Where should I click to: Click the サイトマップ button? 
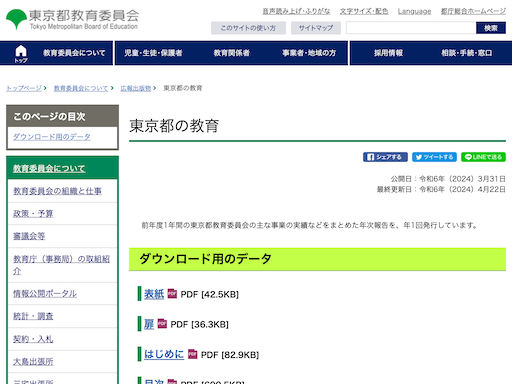click(x=316, y=28)
